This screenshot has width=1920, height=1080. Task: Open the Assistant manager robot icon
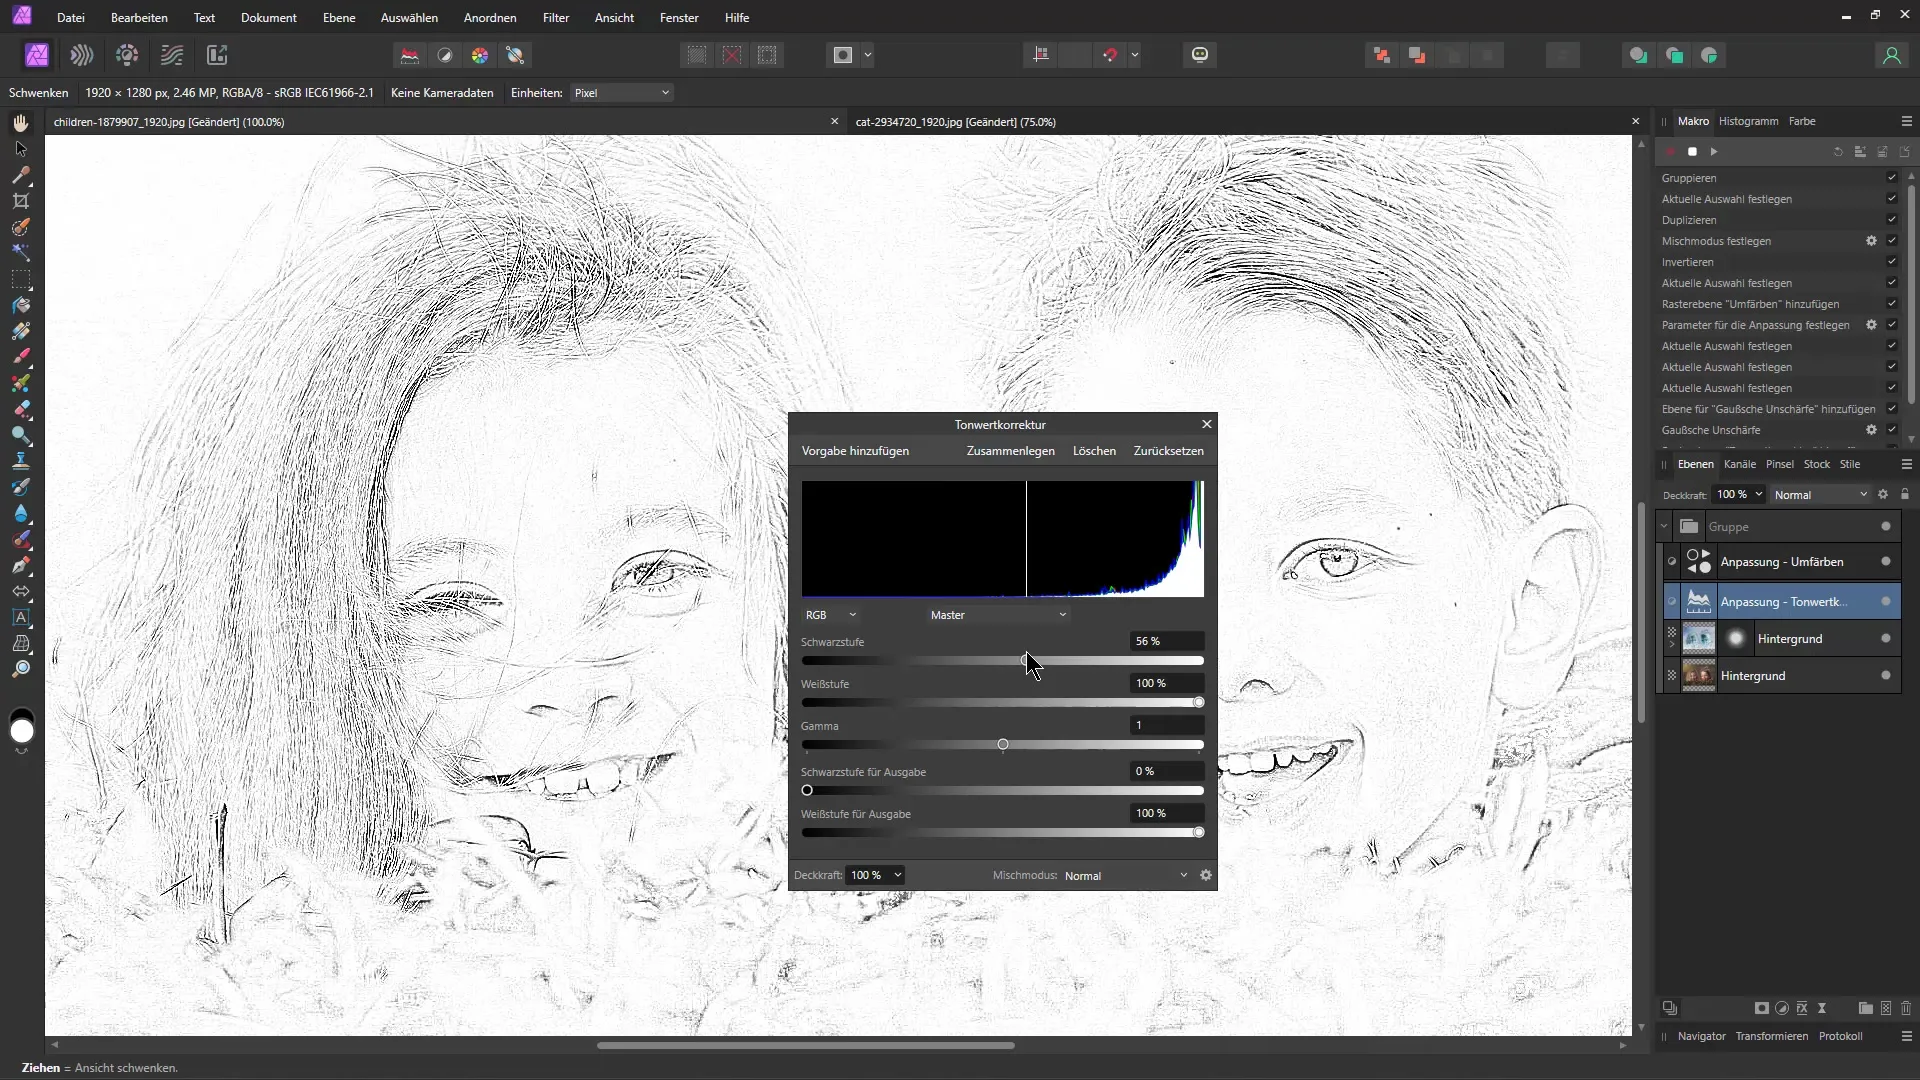point(1200,55)
